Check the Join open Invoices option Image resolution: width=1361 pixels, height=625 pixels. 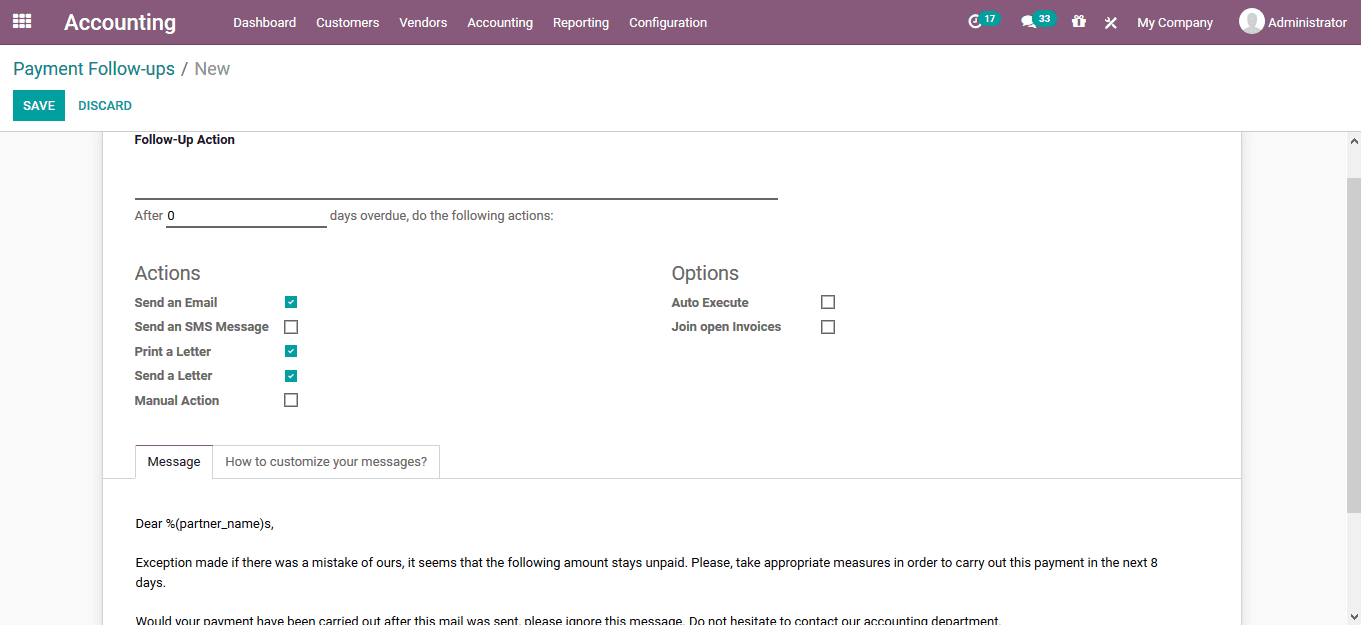tap(827, 326)
